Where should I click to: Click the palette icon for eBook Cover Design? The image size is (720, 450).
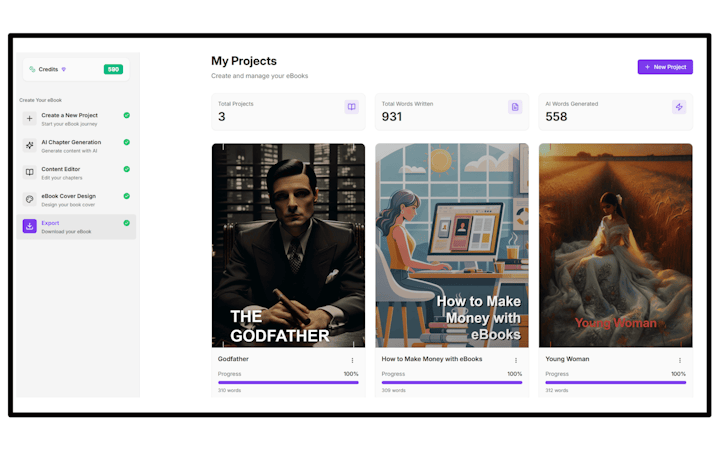click(29, 199)
